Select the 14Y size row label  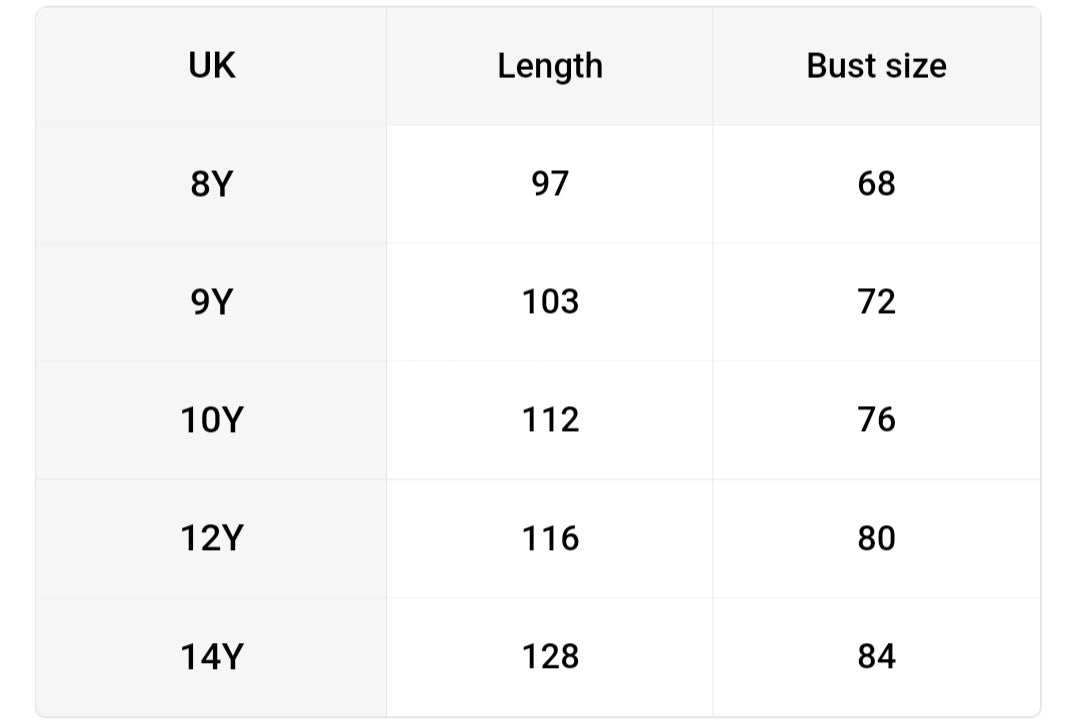[x=211, y=657]
